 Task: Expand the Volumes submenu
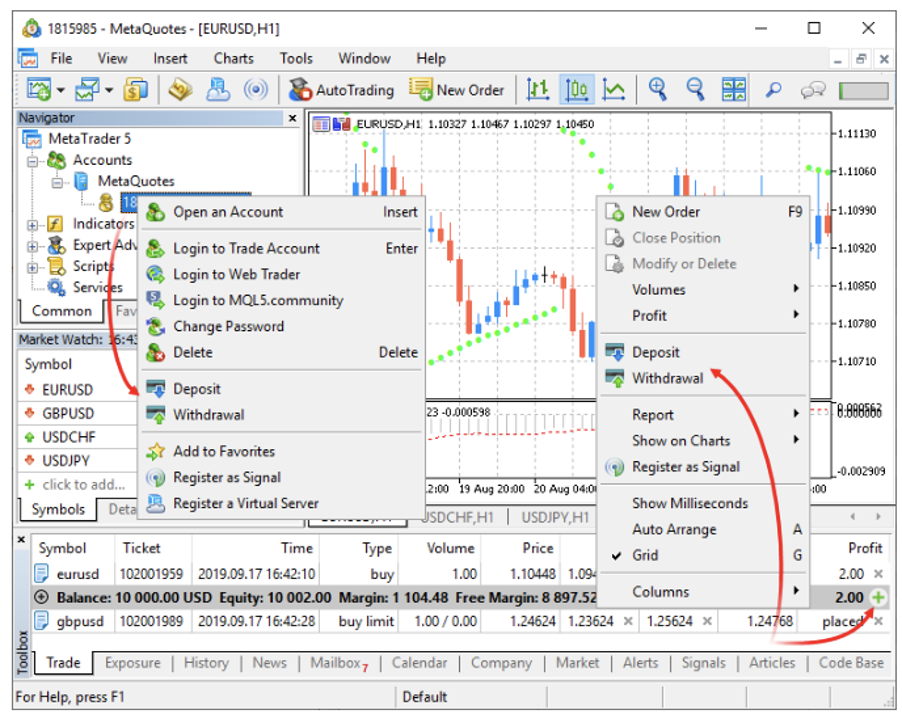click(x=702, y=289)
